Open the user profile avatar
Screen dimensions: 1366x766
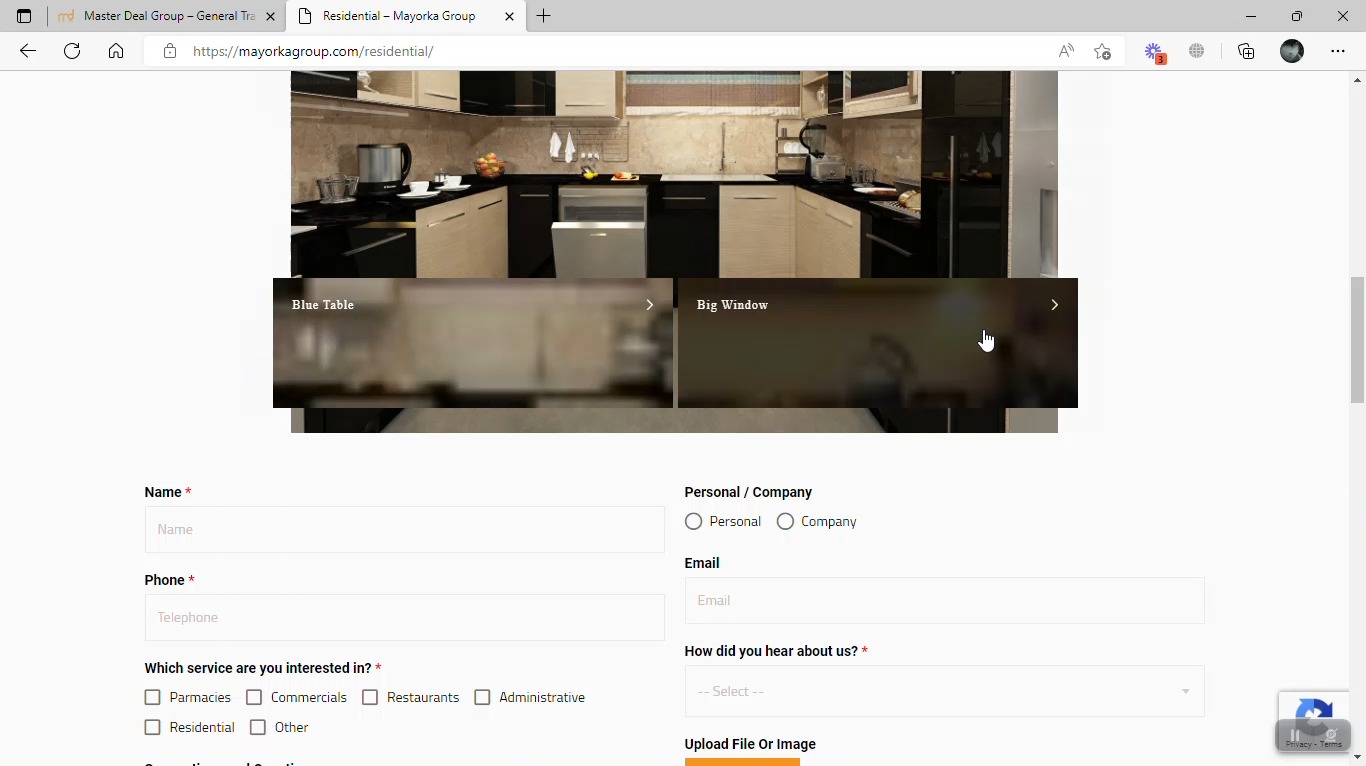1292,51
